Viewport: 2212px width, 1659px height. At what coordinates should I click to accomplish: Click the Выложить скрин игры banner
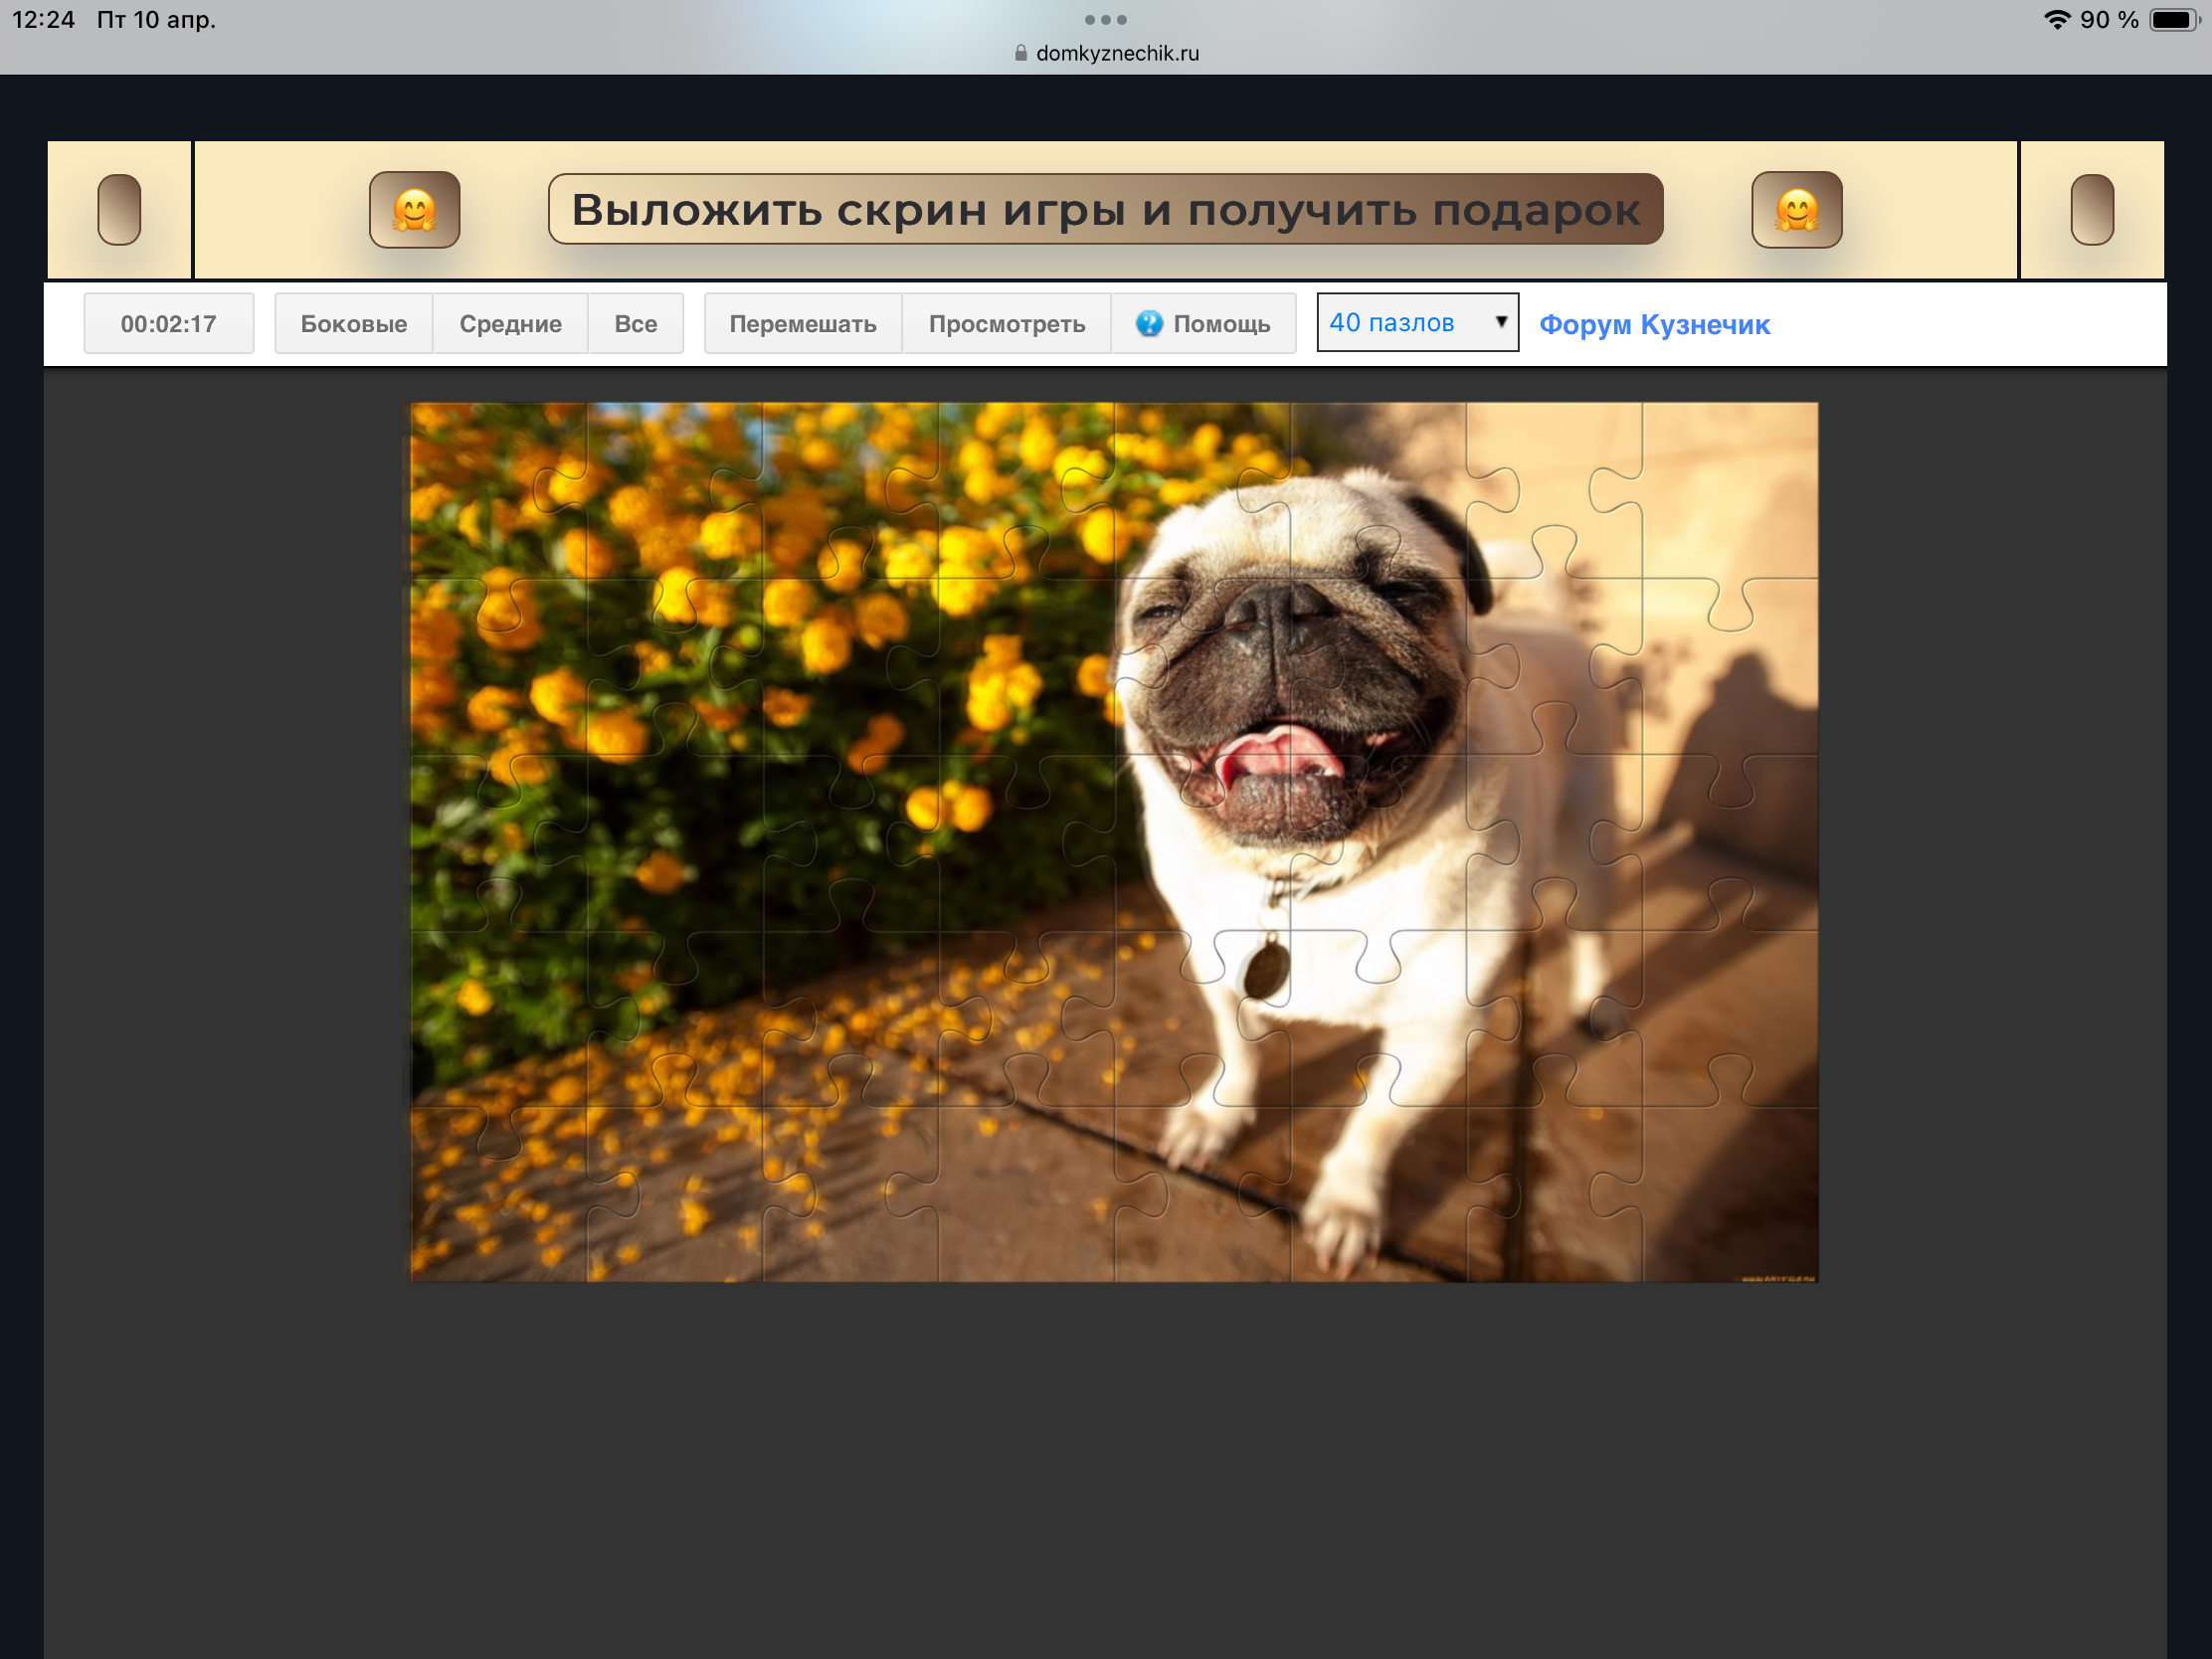point(1105,210)
